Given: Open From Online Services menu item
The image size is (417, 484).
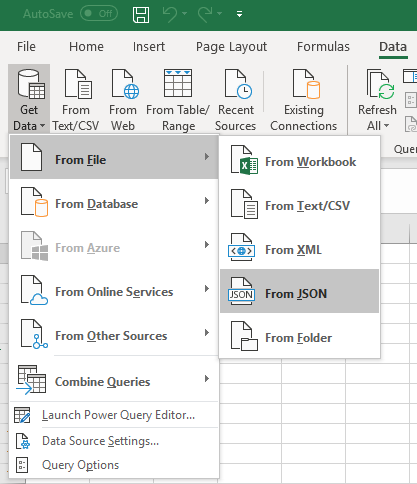Looking at the screenshot, I should pos(114,289).
